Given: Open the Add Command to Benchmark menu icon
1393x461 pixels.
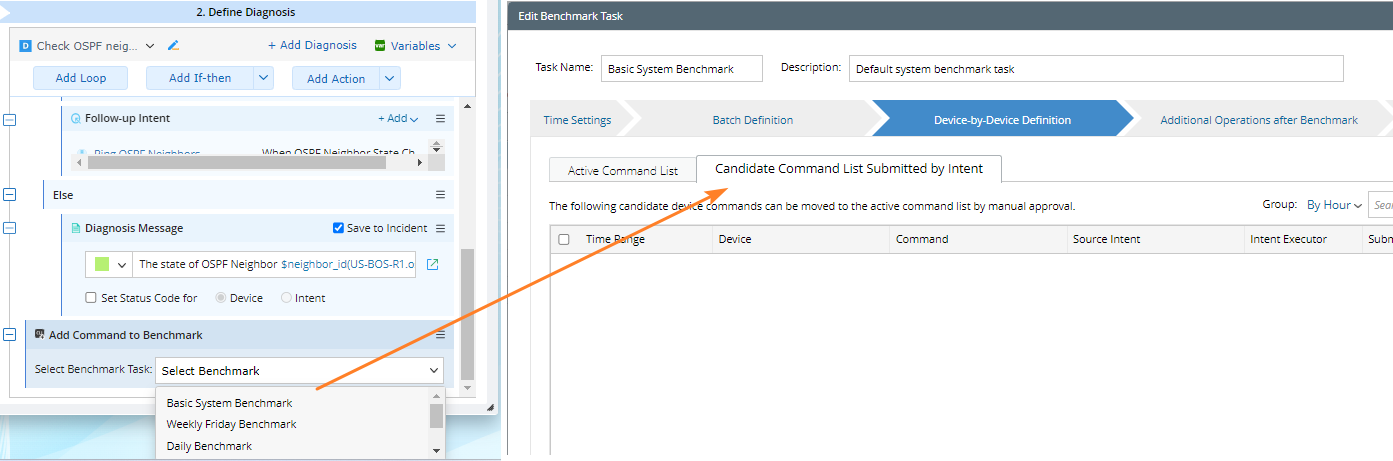Looking at the screenshot, I should [x=440, y=335].
